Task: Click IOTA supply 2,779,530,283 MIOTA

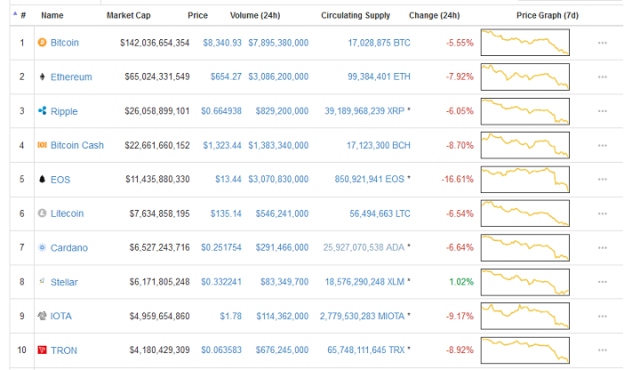Action: click(362, 316)
